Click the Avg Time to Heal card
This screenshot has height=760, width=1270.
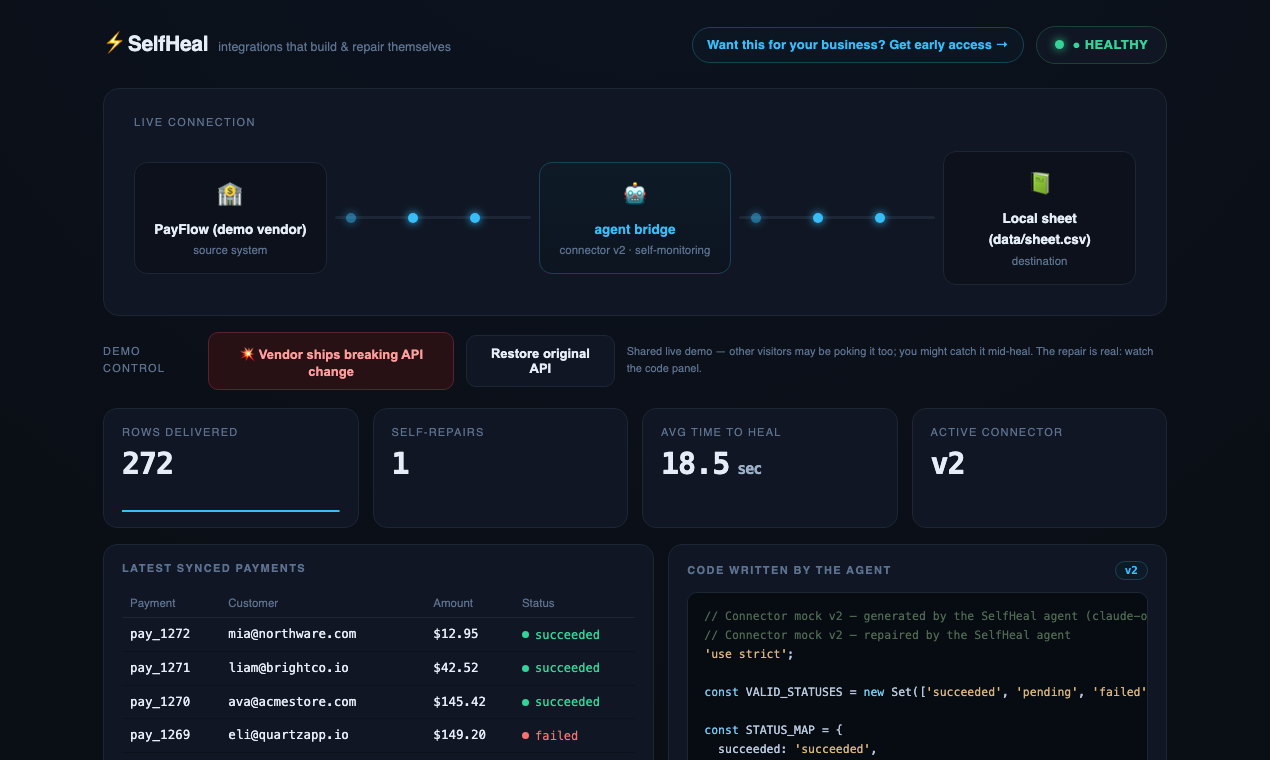pyautogui.click(x=769, y=467)
